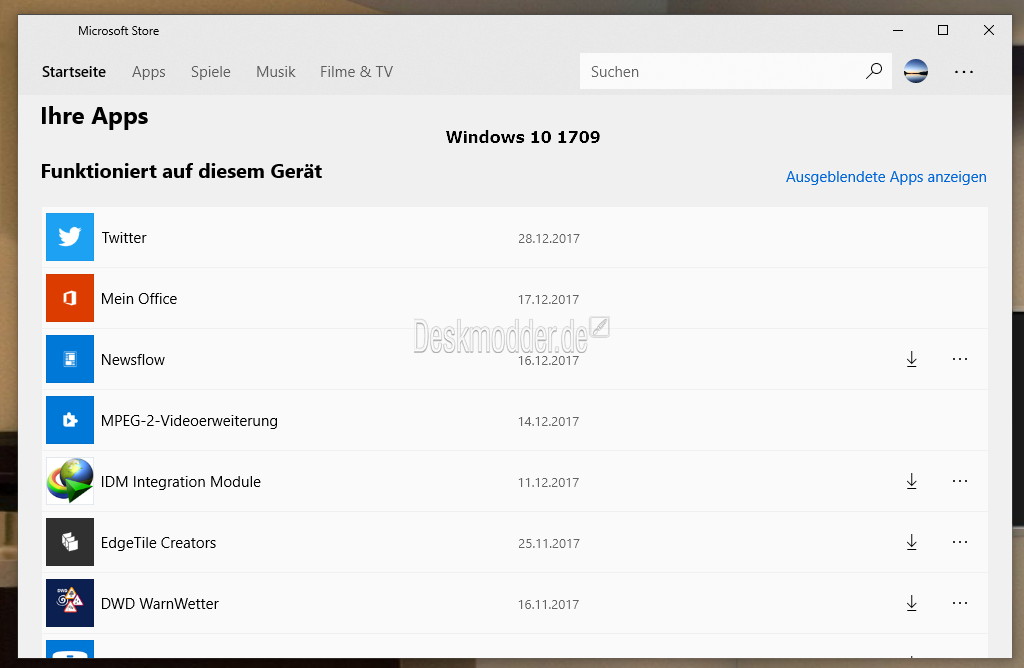Open more options for EdgeTile Creators

(x=960, y=542)
